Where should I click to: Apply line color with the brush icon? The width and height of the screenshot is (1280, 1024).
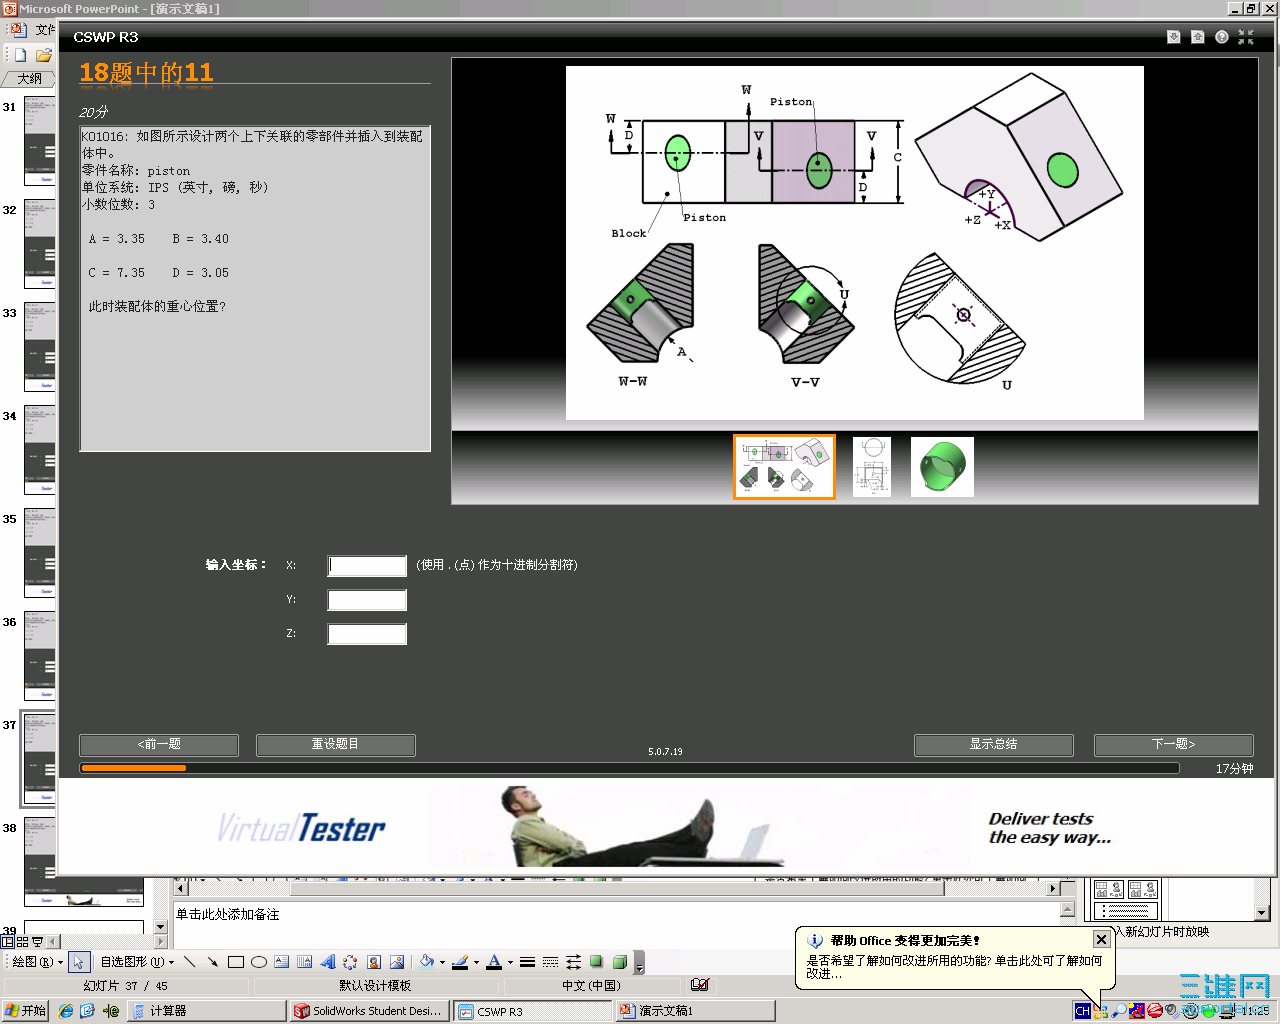click(x=460, y=962)
